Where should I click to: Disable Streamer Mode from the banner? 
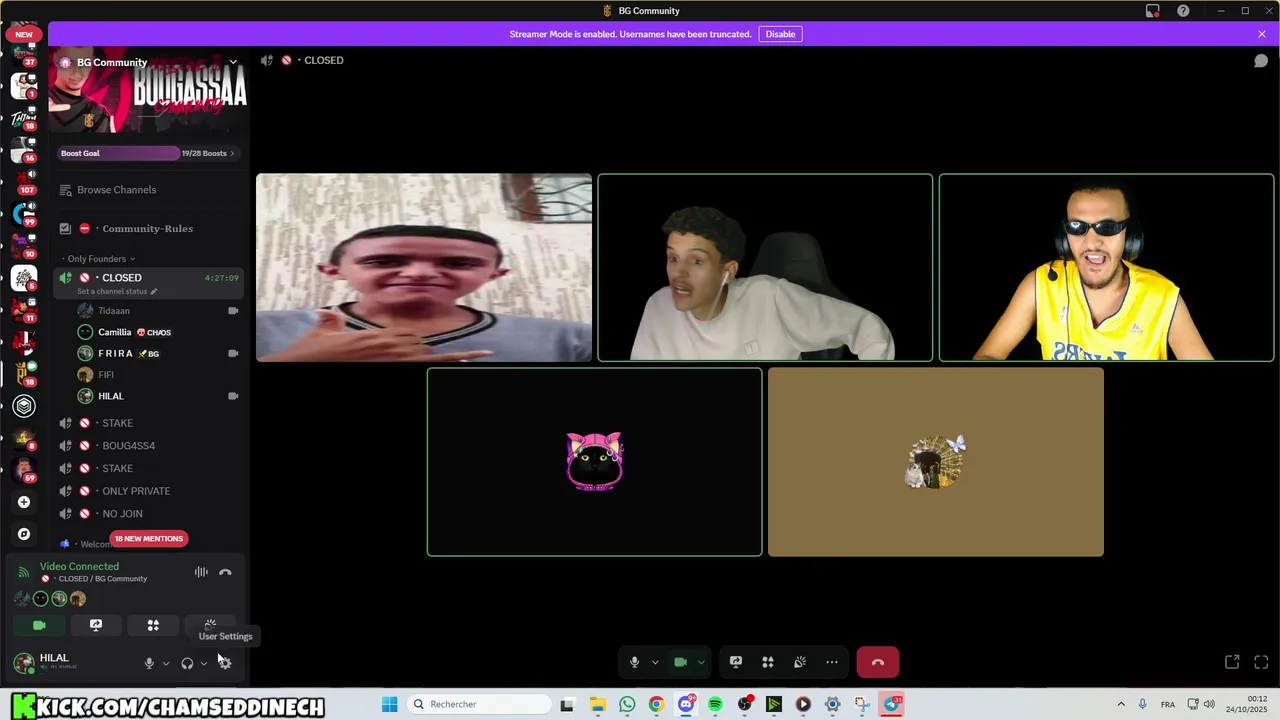coord(780,34)
